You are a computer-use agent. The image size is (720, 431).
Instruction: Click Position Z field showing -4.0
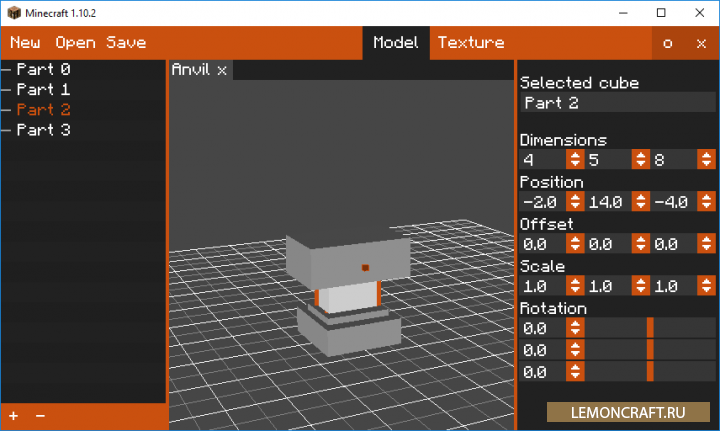674,202
